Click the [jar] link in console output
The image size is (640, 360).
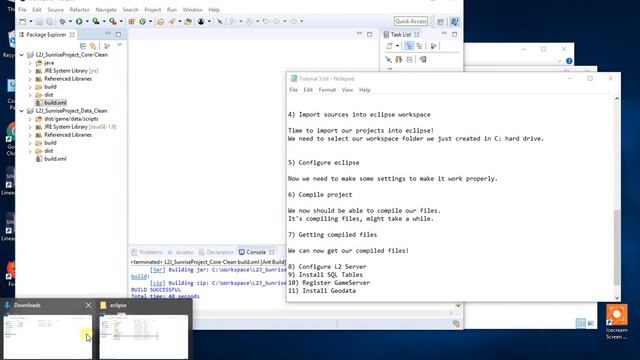click(x=157, y=270)
